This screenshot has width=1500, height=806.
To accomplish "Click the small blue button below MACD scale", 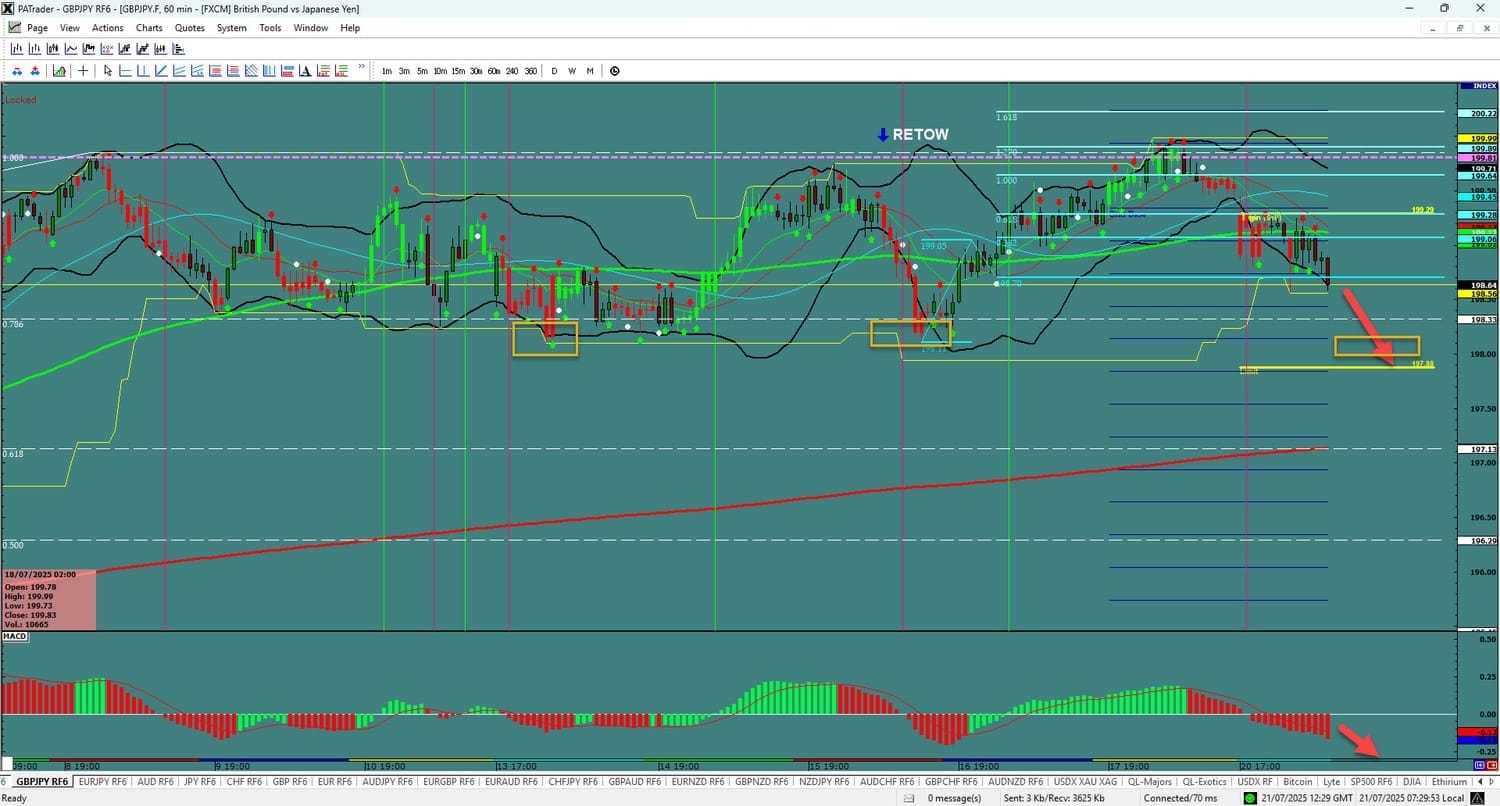I will point(1479,765).
